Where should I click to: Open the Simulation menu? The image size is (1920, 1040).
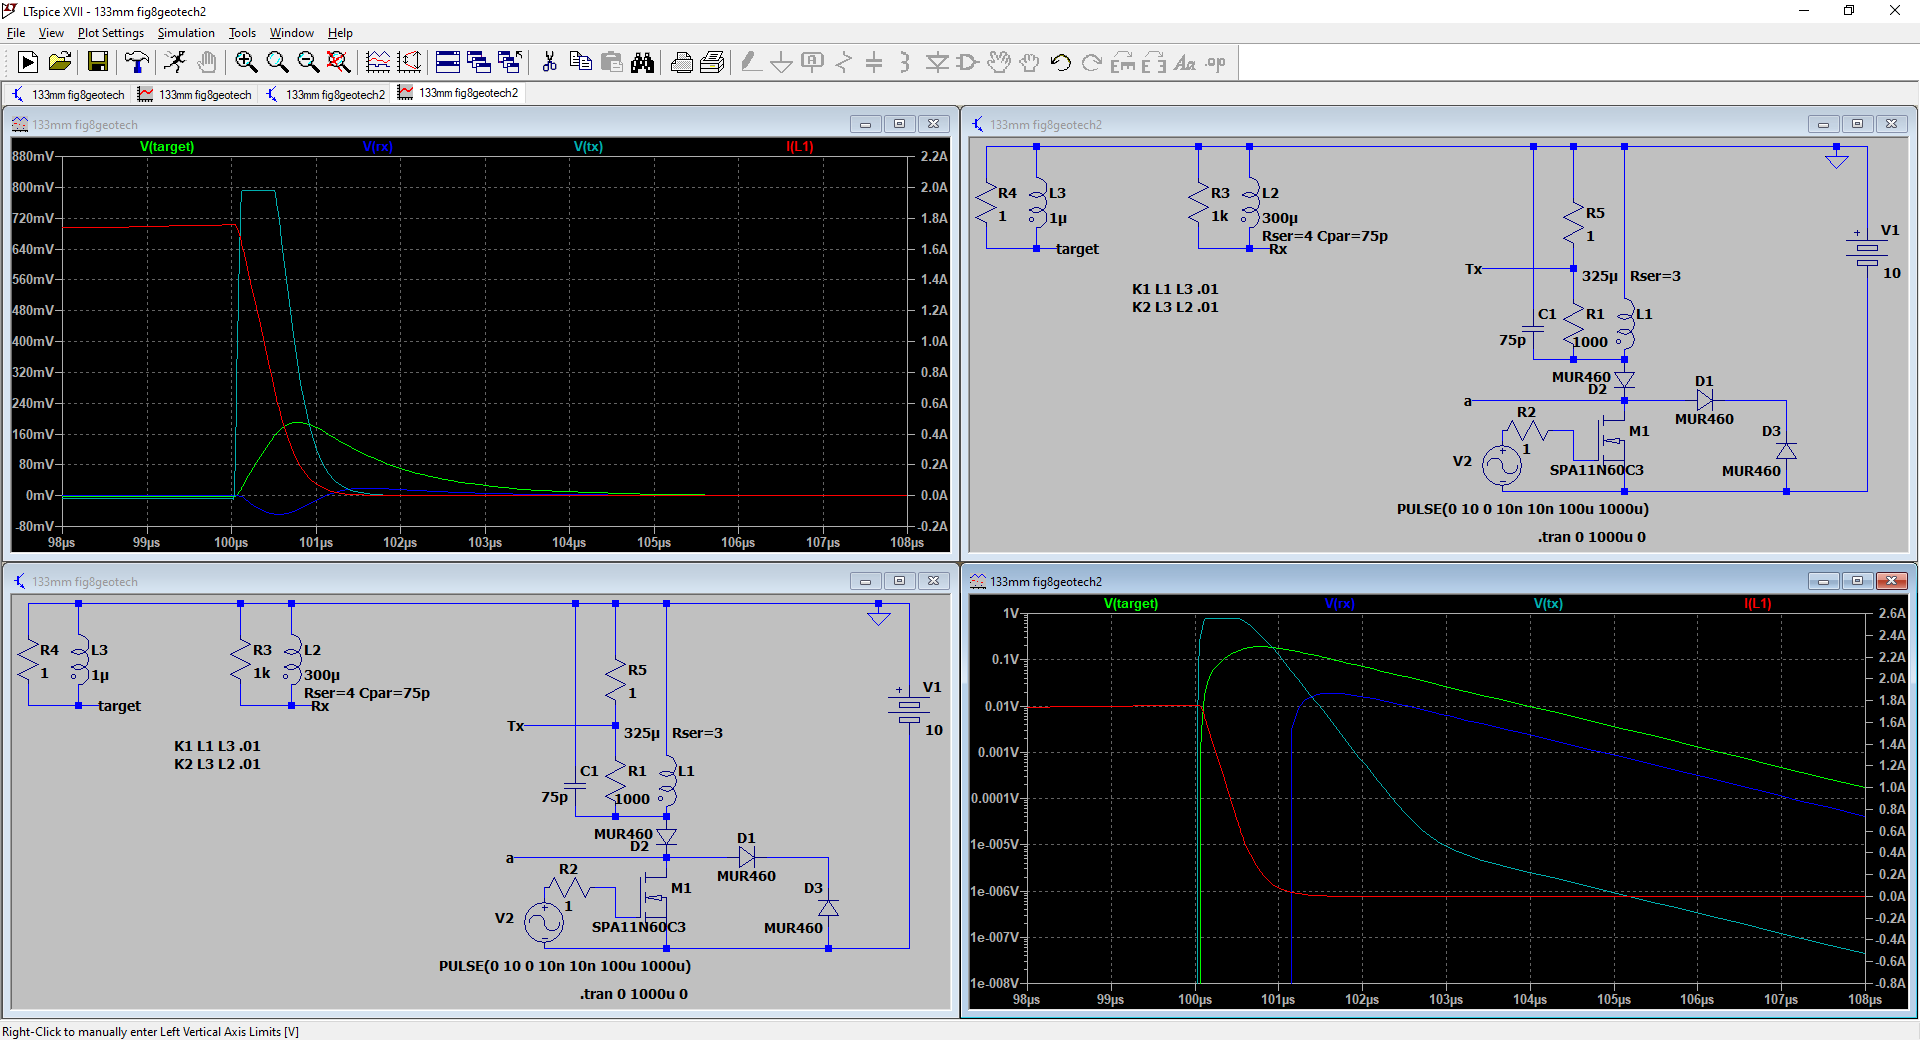coord(186,33)
